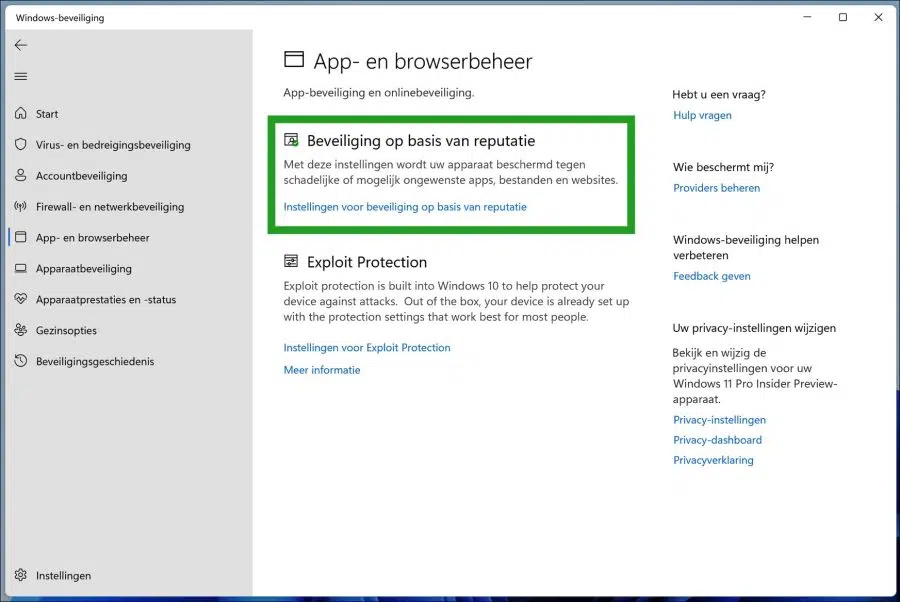The width and height of the screenshot is (900, 602).
Task: Select Gezinsopties in the sidebar
Action: (66, 331)
